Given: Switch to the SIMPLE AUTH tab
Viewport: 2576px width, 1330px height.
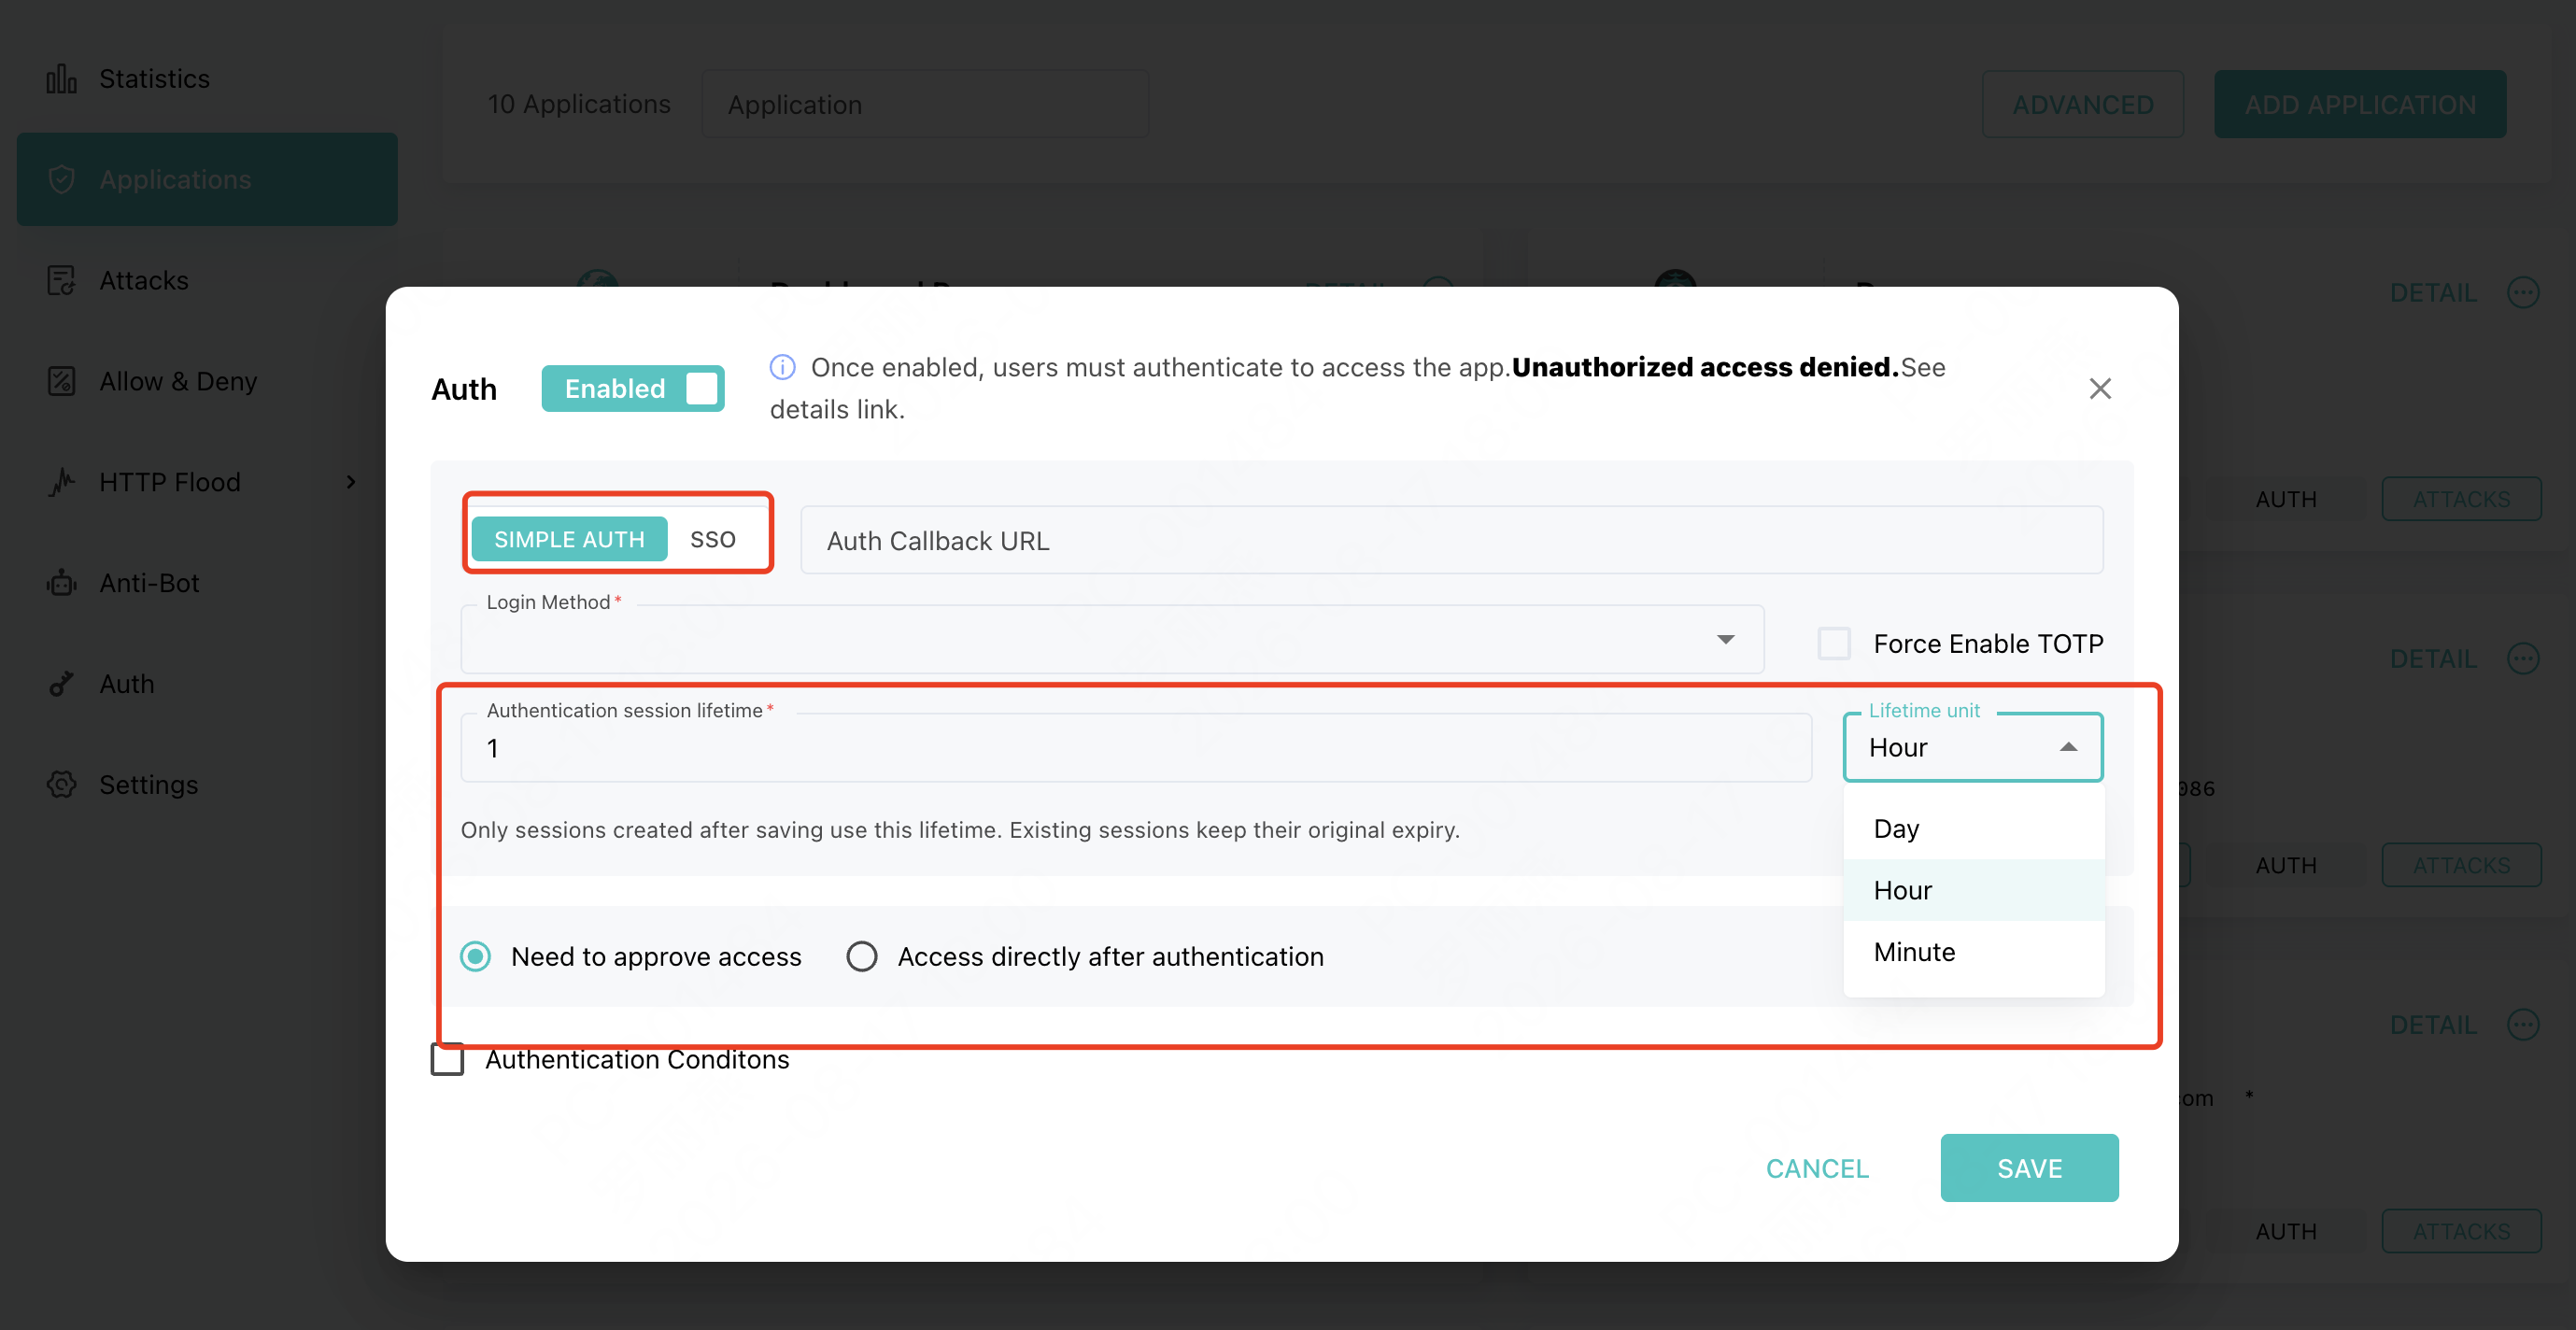Looking at the screenshot, I should pyautogui.click(x=569, y=539).
